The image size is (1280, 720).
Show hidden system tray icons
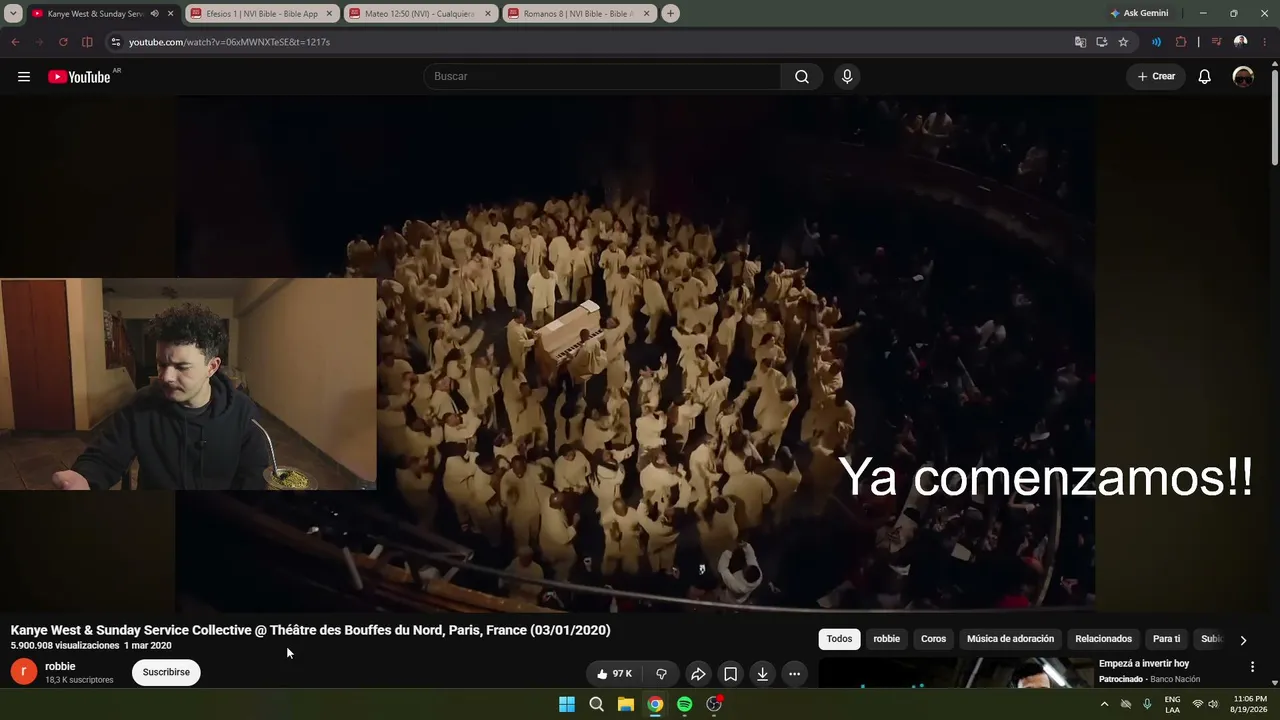click(x=1104, y=704)
